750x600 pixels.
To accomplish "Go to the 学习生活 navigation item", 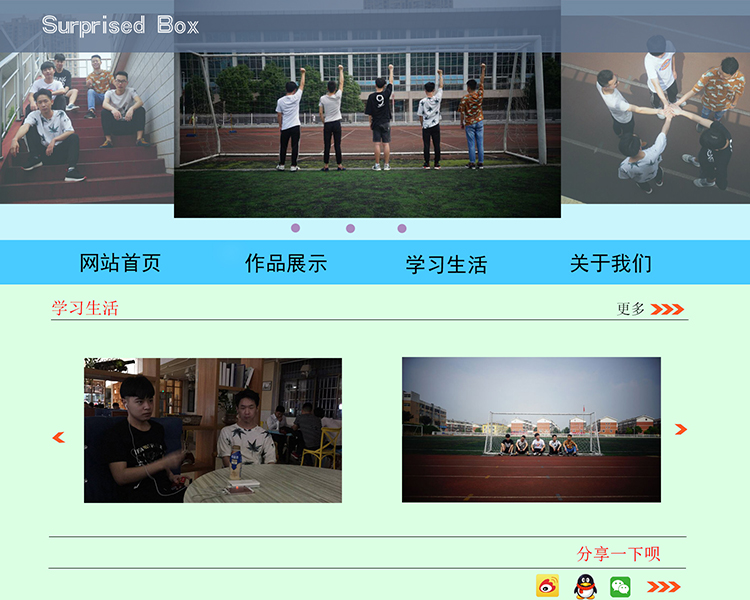I will (x=446, y=265).
